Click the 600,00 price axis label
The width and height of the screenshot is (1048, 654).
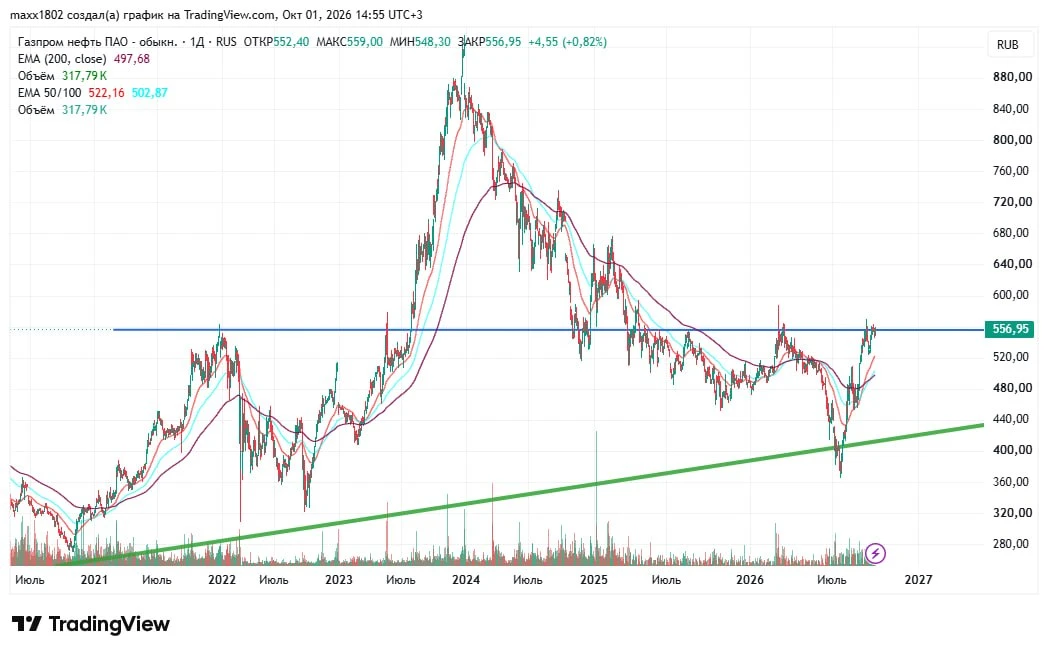tap(1012, 295)
